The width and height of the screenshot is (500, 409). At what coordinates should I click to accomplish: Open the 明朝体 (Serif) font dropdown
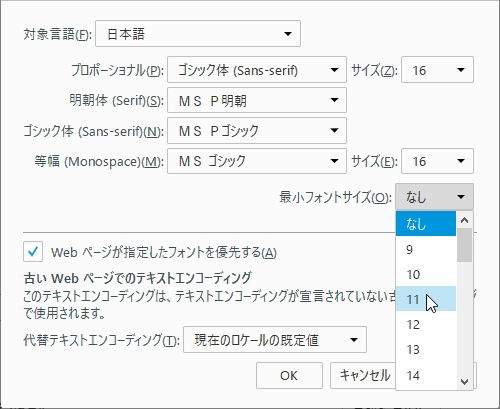(x=257, y=100)
